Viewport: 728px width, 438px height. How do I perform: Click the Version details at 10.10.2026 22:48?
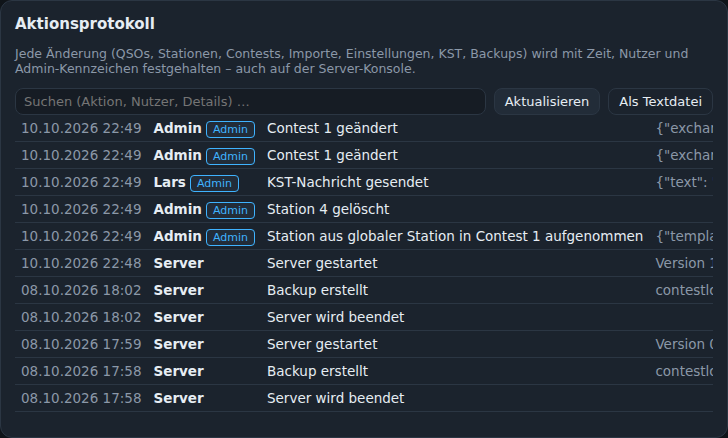point(684,263)
